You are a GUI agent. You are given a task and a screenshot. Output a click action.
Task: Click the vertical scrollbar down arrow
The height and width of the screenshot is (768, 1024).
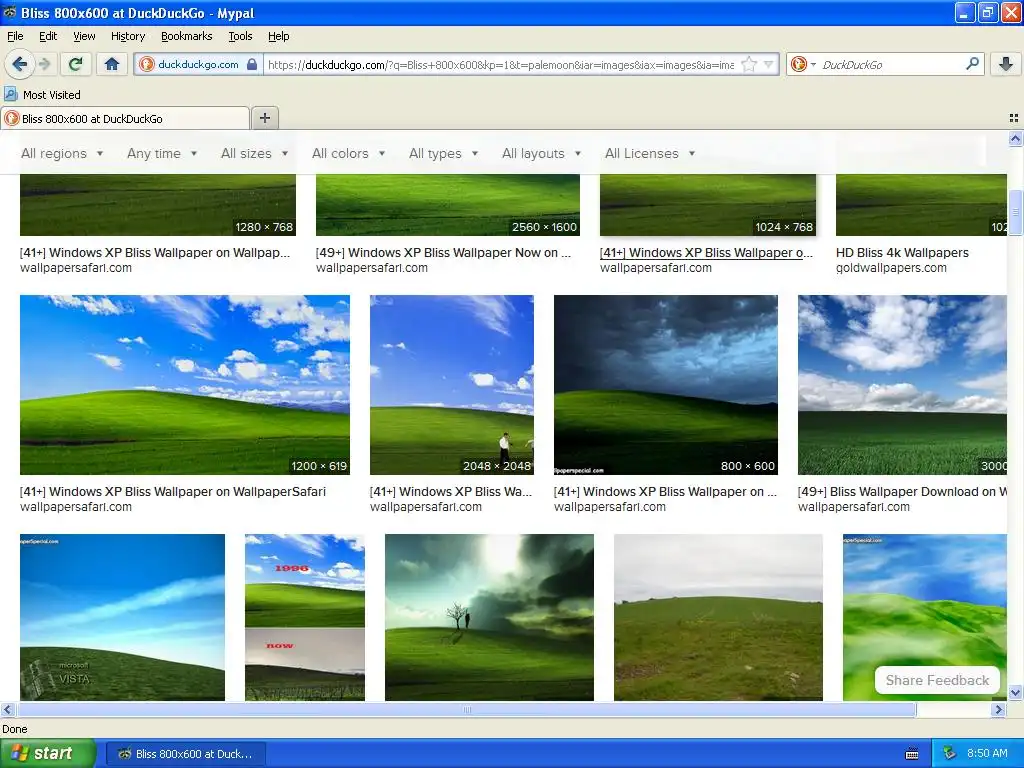click(x=1015, y=693)
